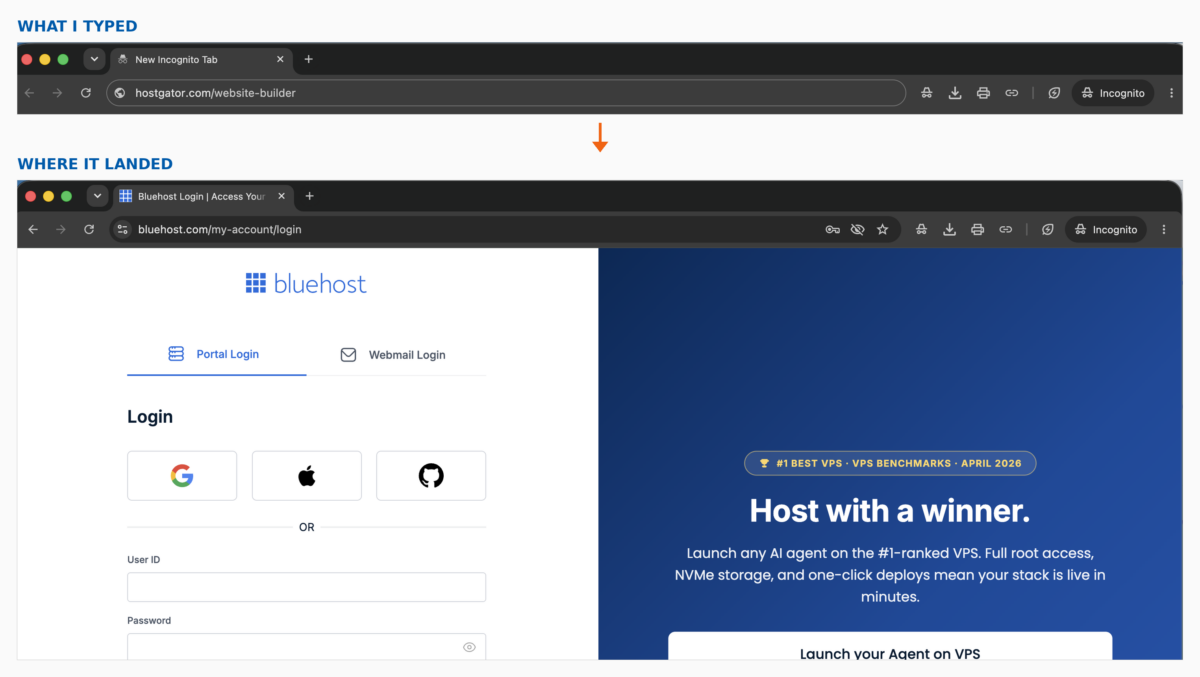Toggle password visibility eye icon
This screenshot has height=677, width=1200.
469,647
